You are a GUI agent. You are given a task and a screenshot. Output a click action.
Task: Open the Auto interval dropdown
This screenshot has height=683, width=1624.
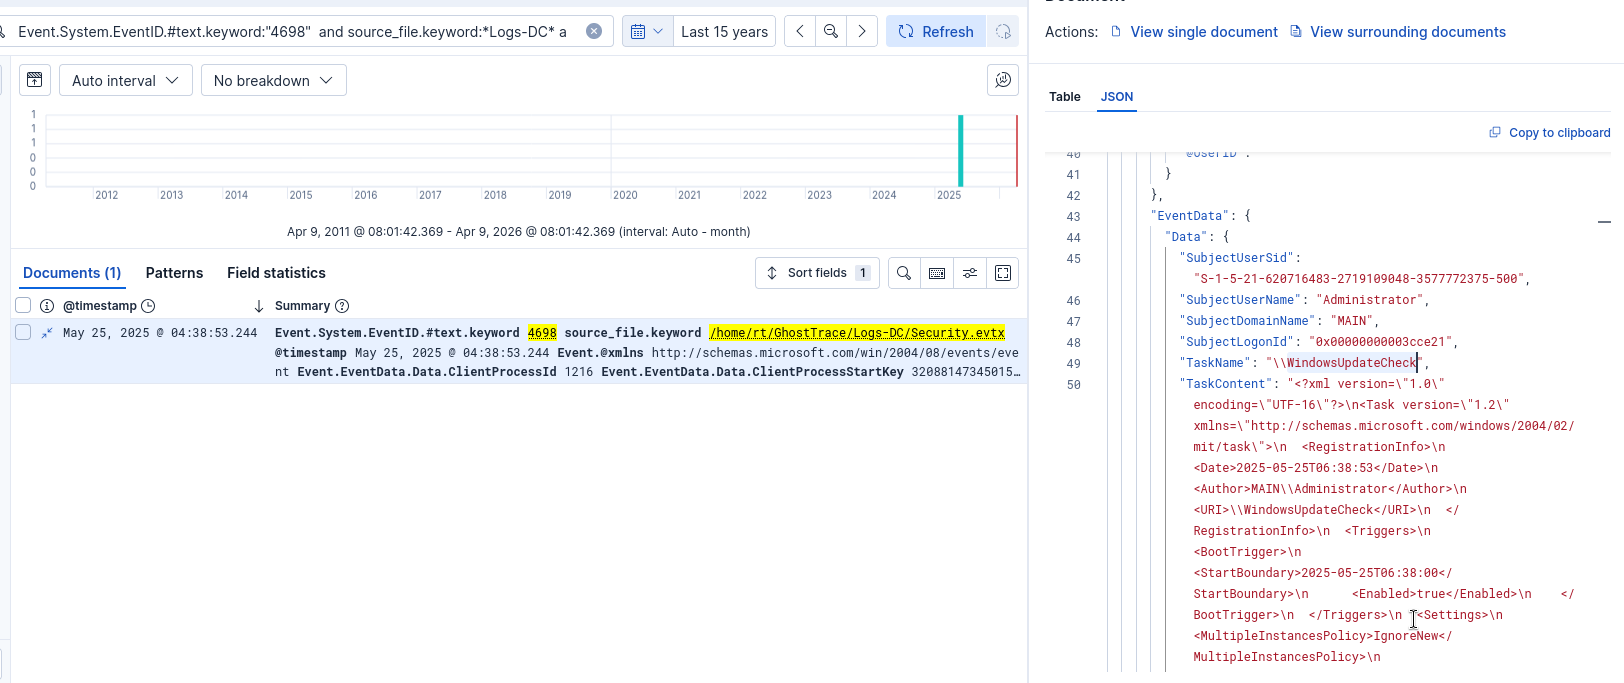click(125, 80)
